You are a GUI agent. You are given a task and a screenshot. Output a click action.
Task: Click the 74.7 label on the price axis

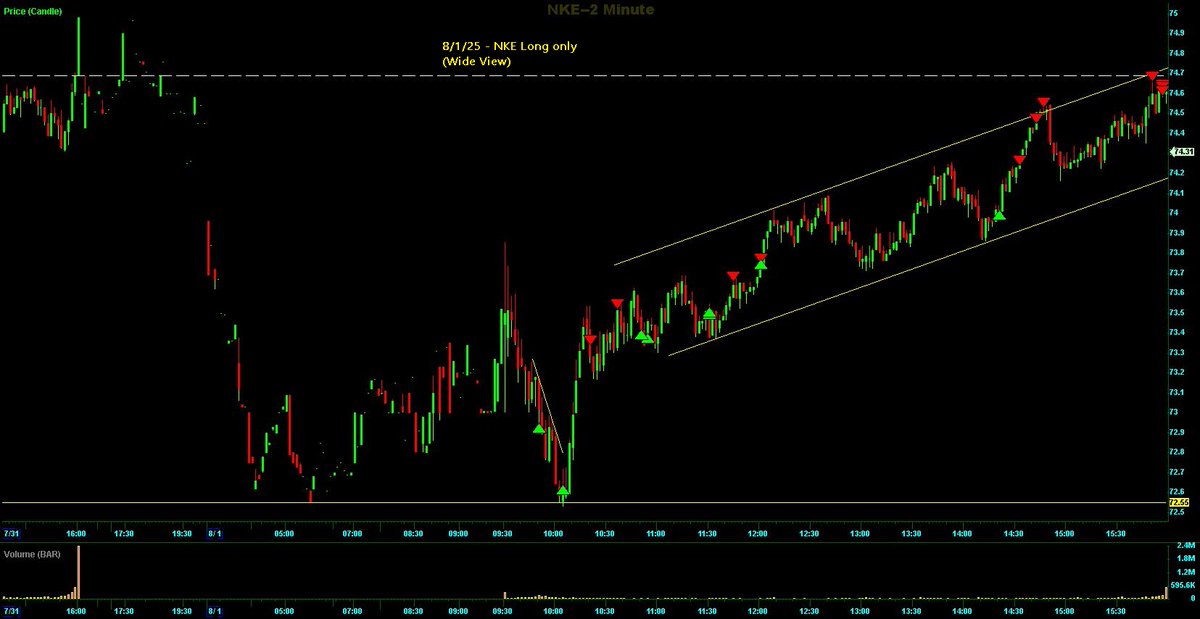point(1176,73)
